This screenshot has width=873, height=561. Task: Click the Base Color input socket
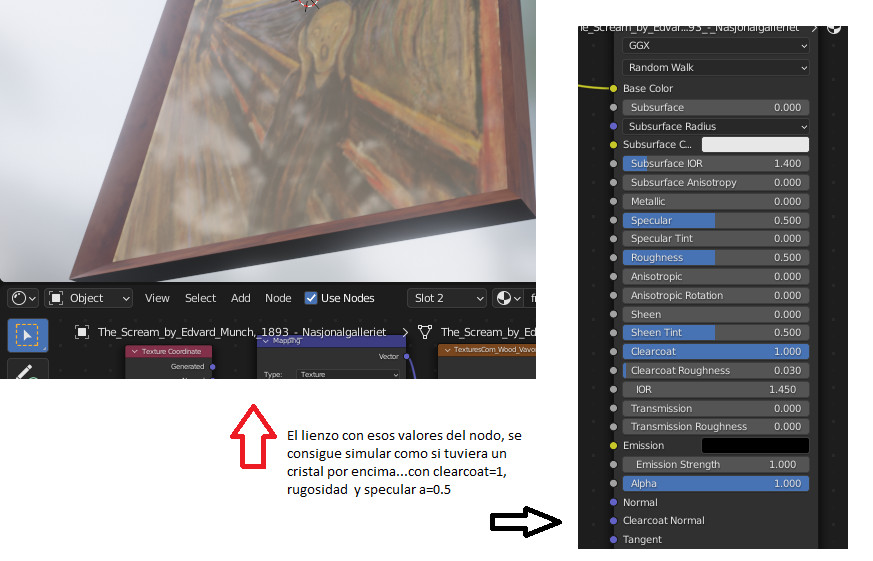coord(613,88)
